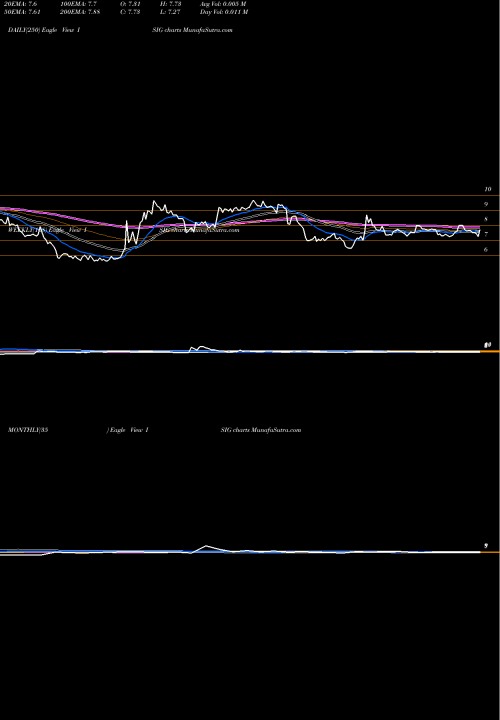The image size is (500, 720).
Task: Open the SIG charts MunafaSutra.com label in monthly chart
Action: (261, 430)
